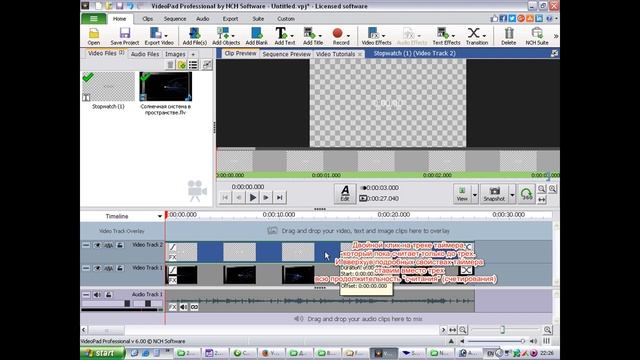Play the clip preview

(253, 198)
